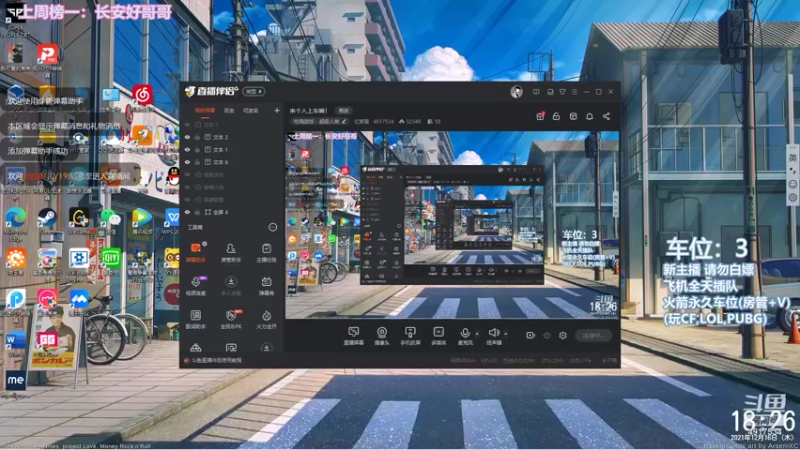Open the funnel icon in title bar
This screenshot has width=800, height=450.
point(562,92)
